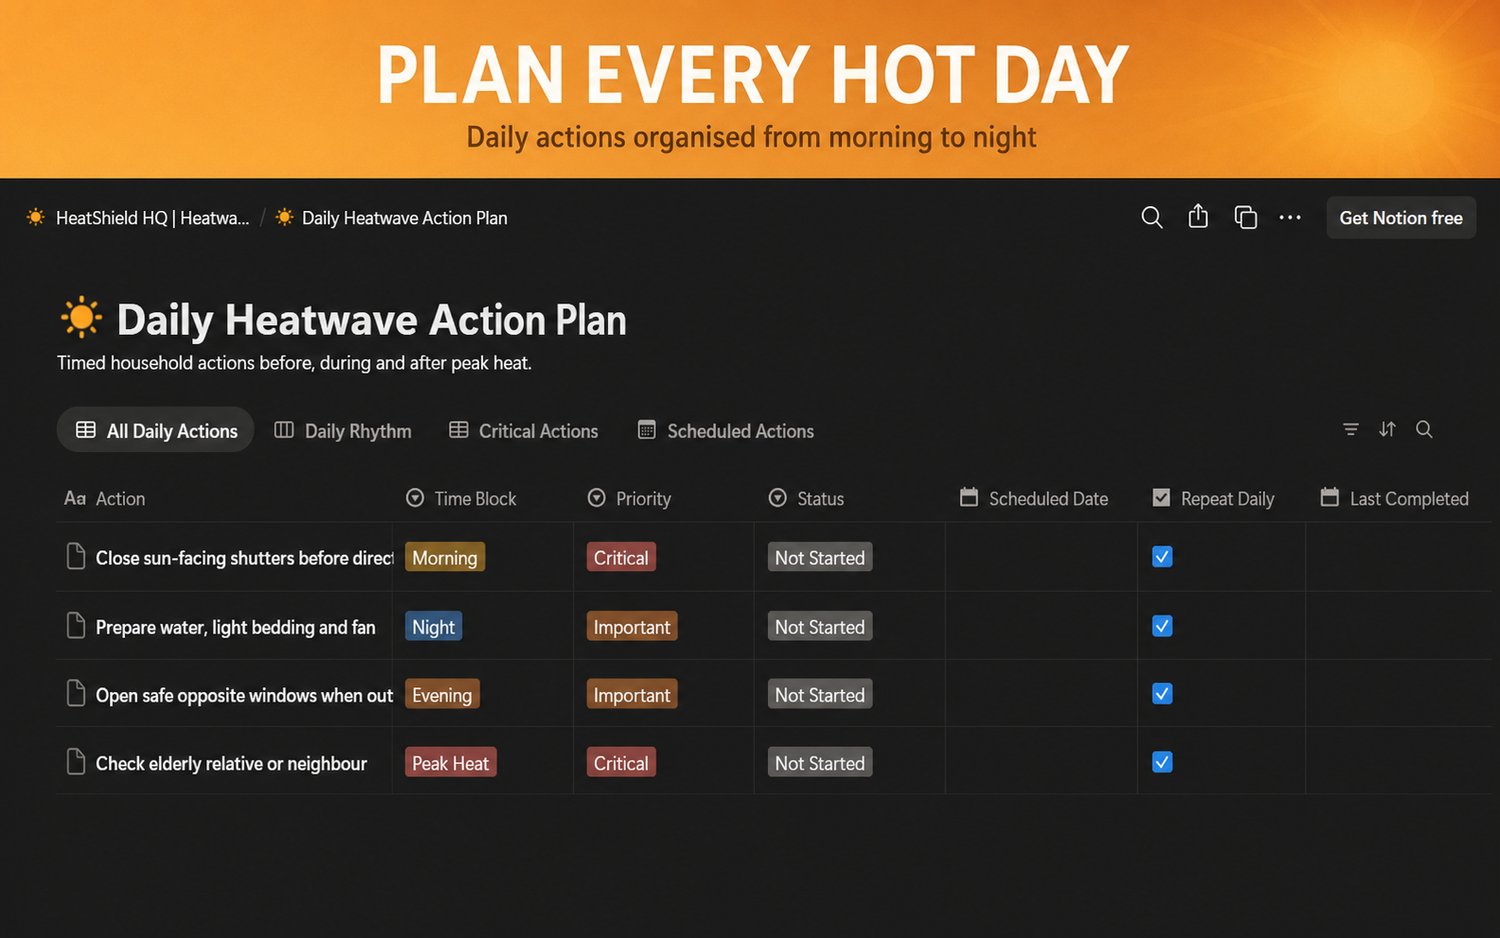1500x938 pixels.
Task: Toggle Repeat Daily checkbox for Prepare water row
Action: [1162, 626]
